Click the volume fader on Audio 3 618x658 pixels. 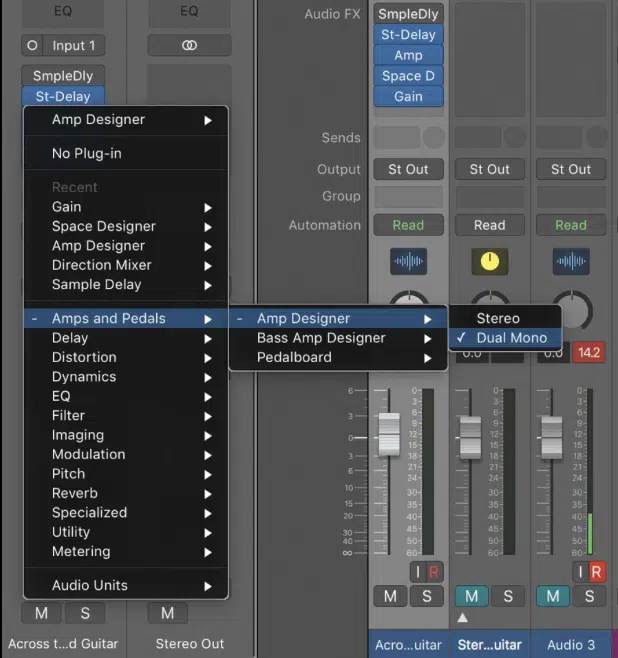click(552, 438)
